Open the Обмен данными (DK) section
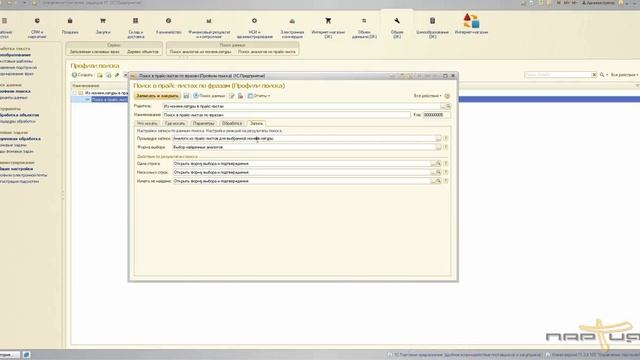This screenshot has height=360, width=640. pyautogui.click(x=364, y=27)
